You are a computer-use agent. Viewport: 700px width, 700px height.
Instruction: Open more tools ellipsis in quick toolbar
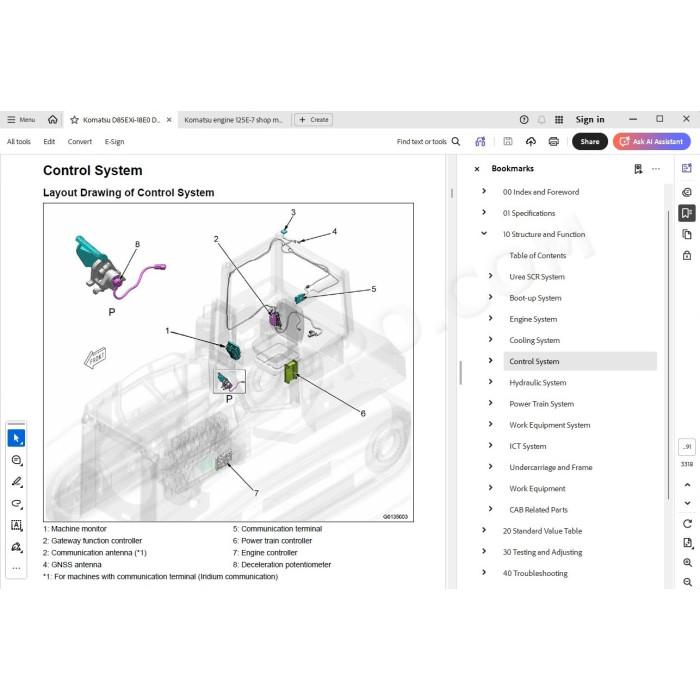[17, 568]
